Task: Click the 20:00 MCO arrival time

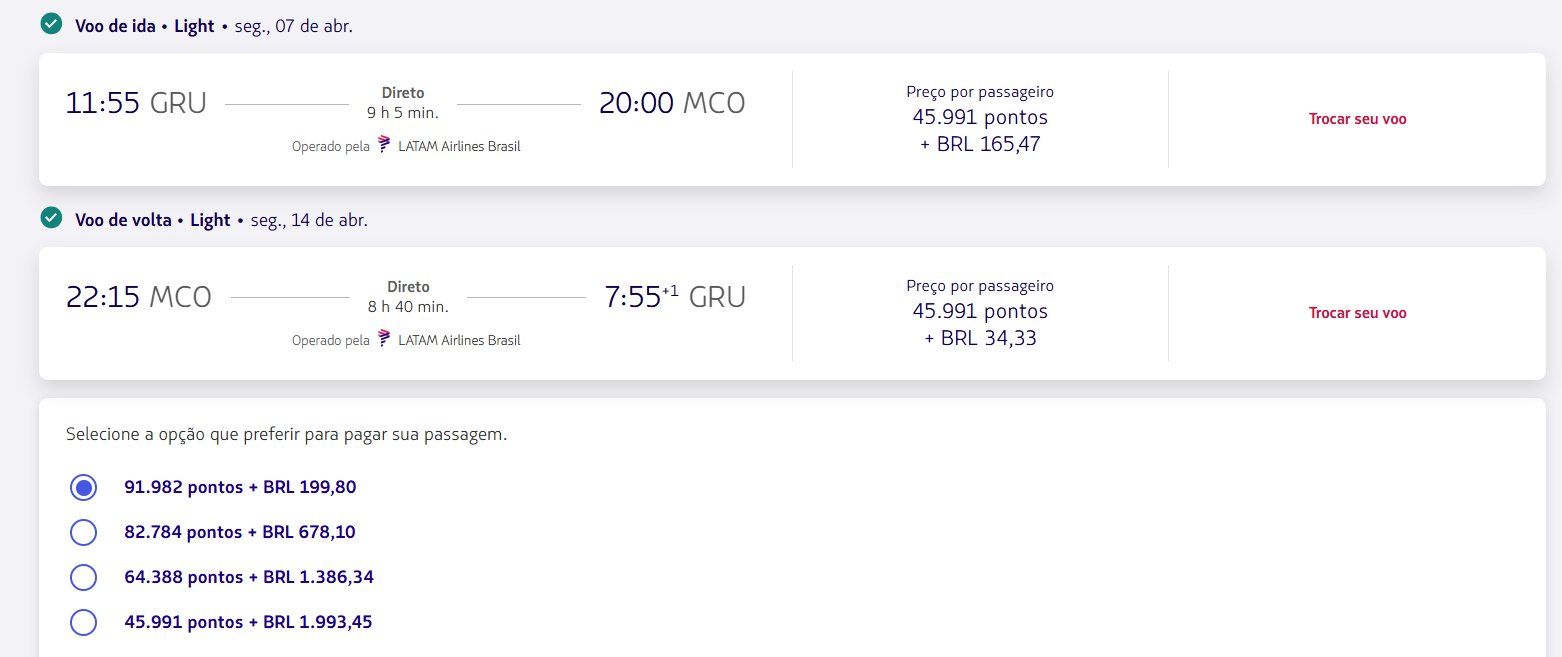Action: click(x=672, y=103)
